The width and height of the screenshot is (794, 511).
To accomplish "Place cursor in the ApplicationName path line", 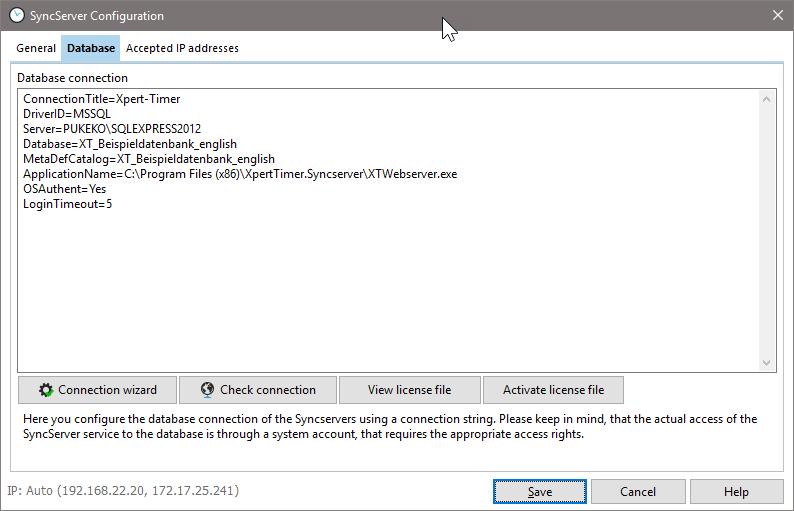I will click(240, 174).
